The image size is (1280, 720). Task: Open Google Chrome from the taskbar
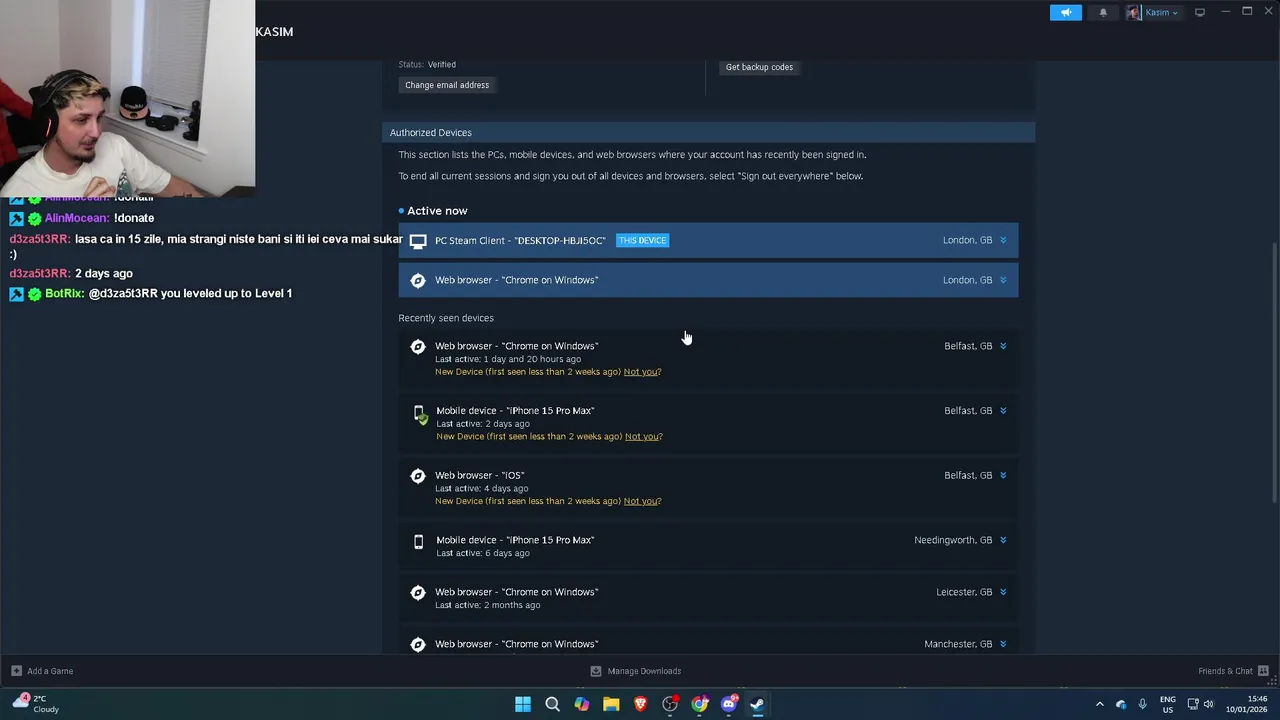(x=699, y=704)
